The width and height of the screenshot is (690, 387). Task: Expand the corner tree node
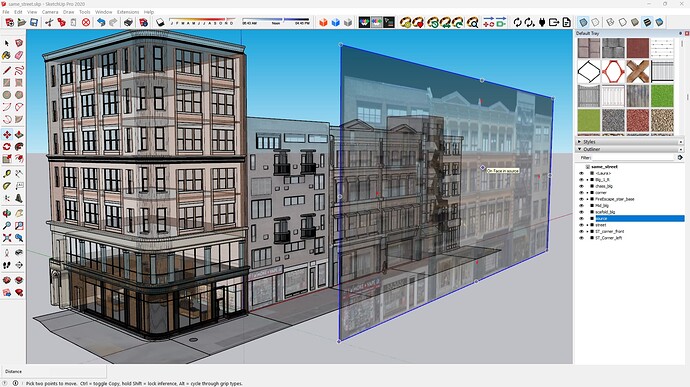[587, 193]
